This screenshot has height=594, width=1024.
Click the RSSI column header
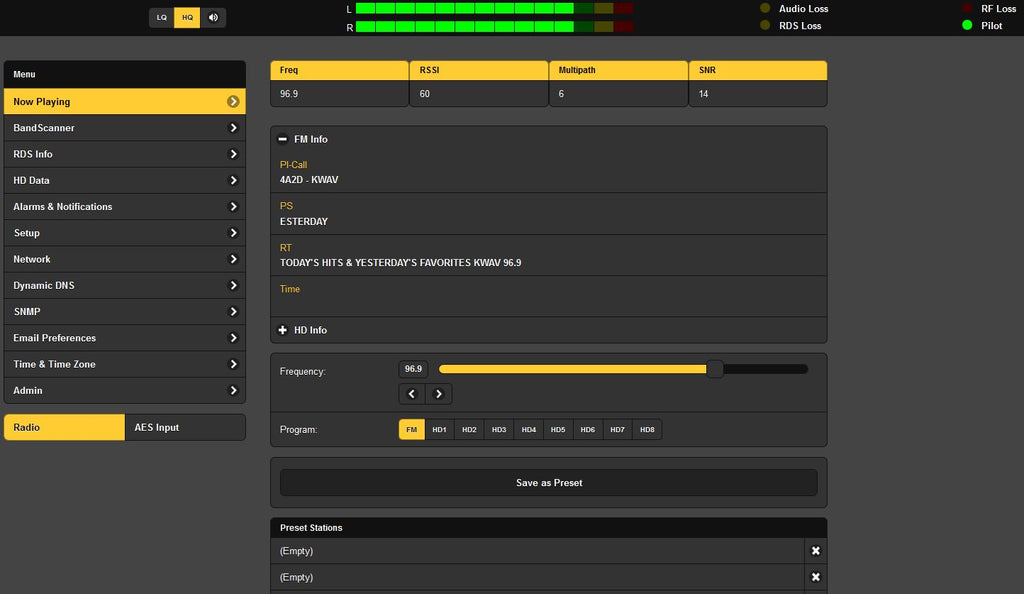[x=479, y=70]
